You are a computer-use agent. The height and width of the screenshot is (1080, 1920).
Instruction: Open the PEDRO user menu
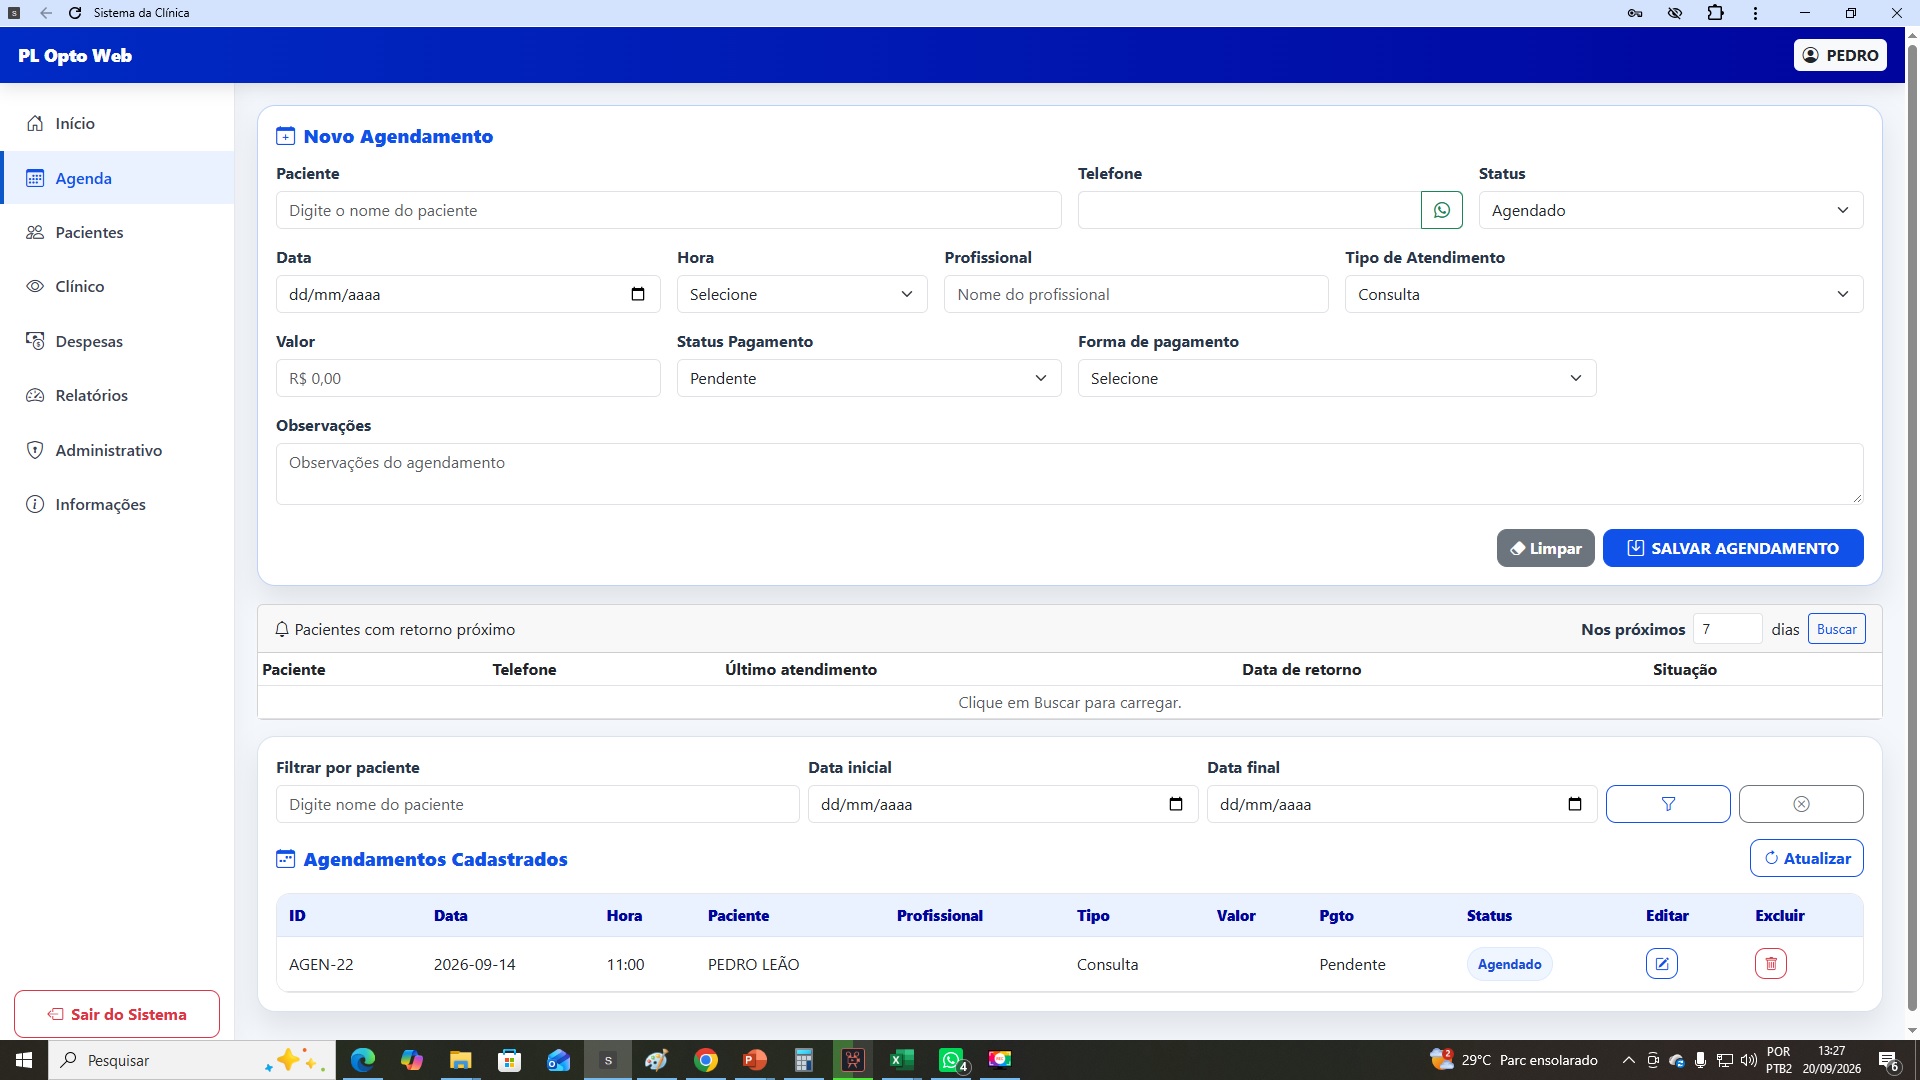click(x=1840, y=55)
